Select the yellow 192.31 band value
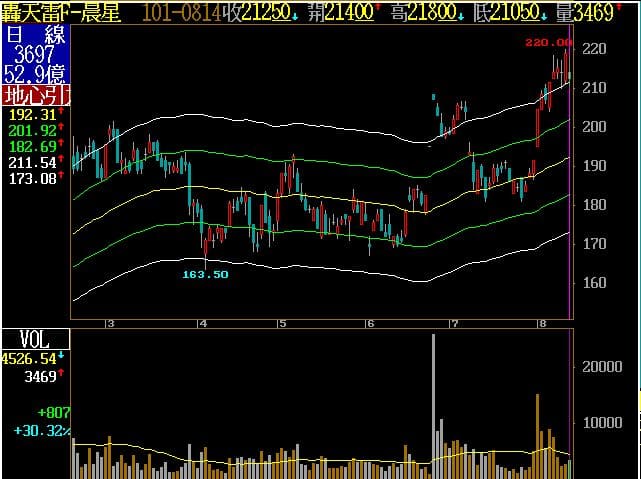 (x=32, y=115)
